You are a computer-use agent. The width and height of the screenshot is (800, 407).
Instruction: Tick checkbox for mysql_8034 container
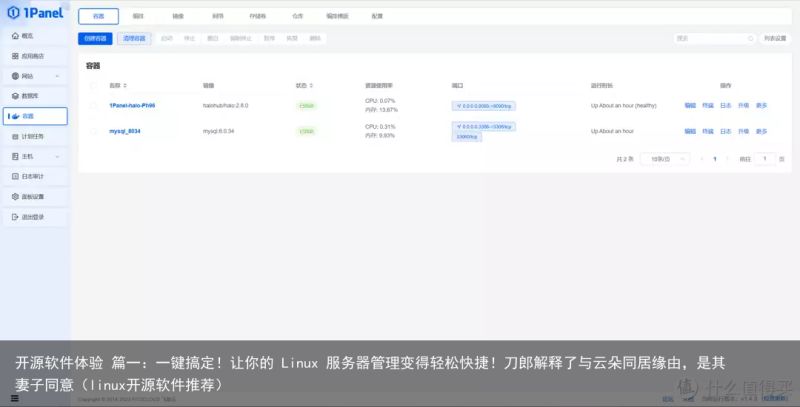coord(93,131)
